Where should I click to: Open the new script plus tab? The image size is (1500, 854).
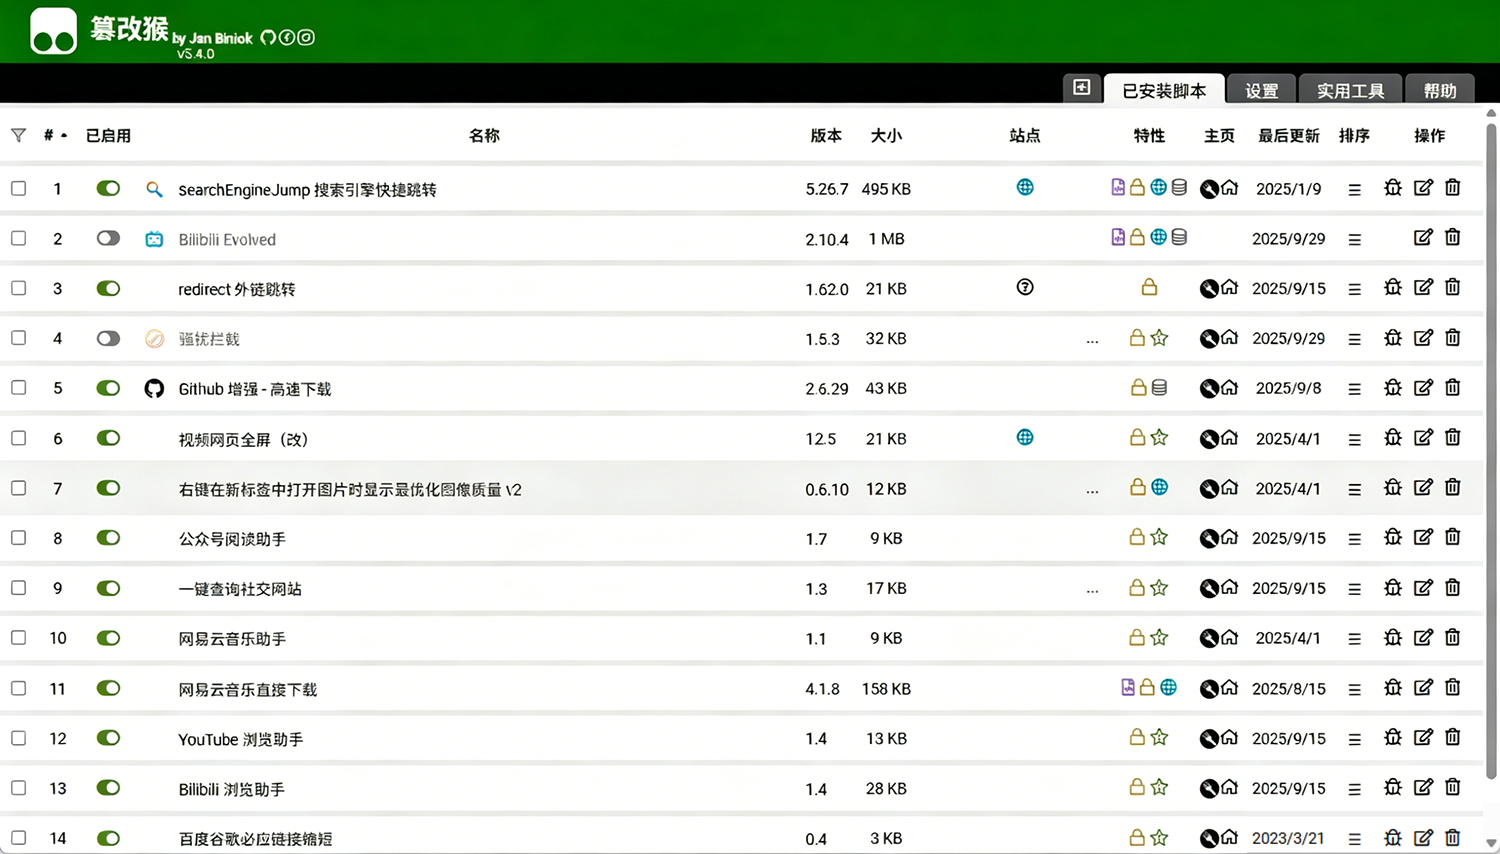click(1081, 88)
